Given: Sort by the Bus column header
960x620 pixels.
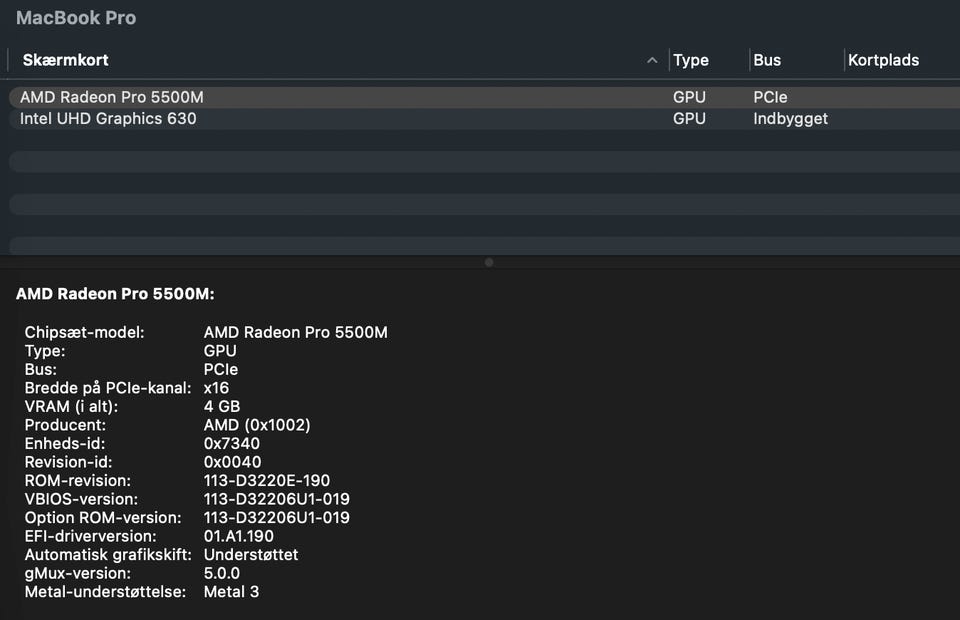Looking at the screenshot, I should pyautogui.click(x=767, y=60).
